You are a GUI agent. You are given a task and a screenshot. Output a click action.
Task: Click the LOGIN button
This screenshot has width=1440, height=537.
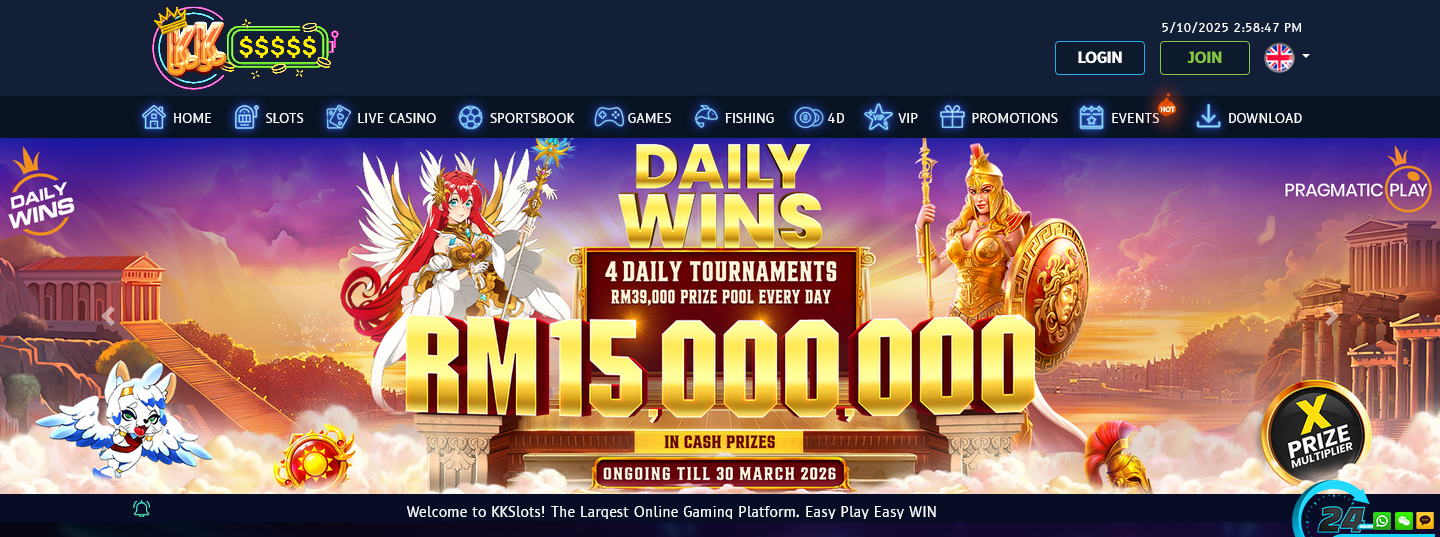click(1100, 58)
